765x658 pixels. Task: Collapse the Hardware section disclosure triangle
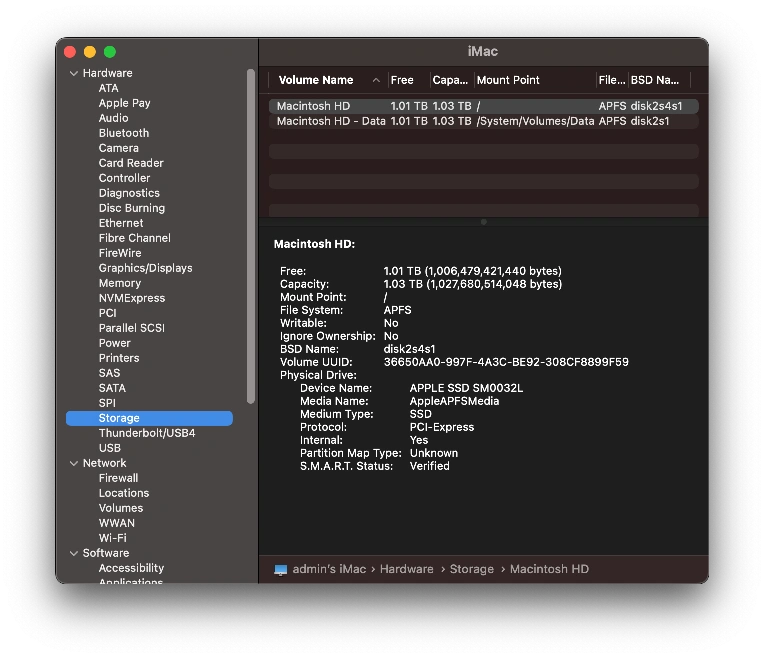73,73
